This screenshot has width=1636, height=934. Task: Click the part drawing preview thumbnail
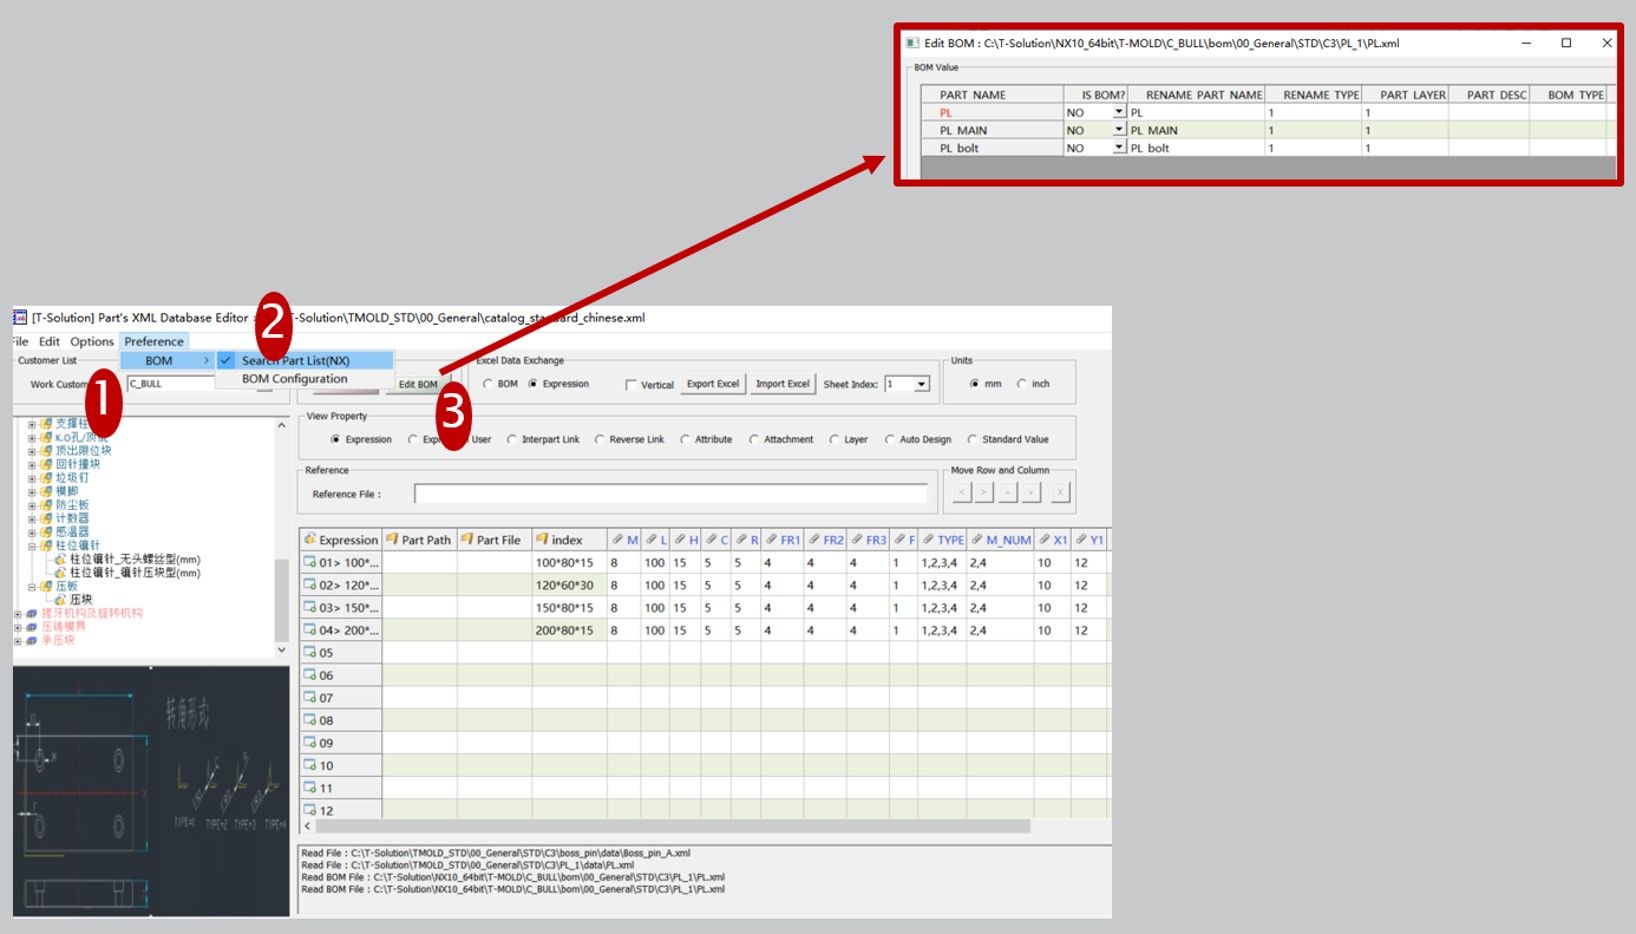(151, 791)
